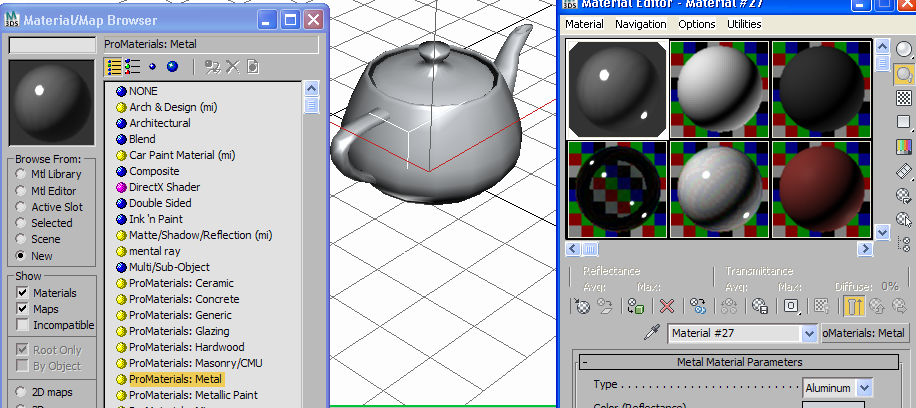The image size is (916, 408).
Task: Select Selected radio button
Action: [x=21, y=223]
